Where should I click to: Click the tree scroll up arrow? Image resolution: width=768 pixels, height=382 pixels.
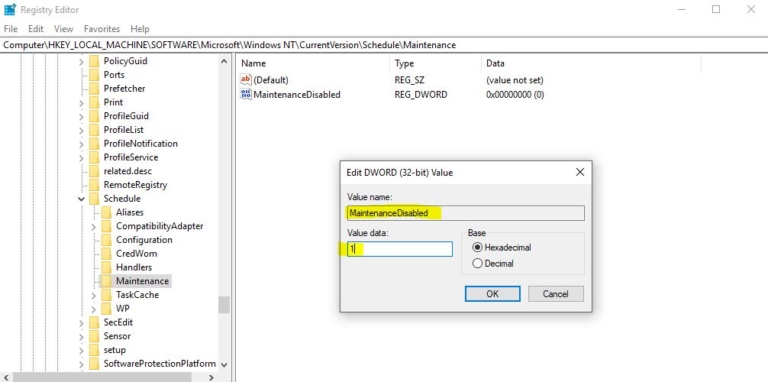coord(224,62)
